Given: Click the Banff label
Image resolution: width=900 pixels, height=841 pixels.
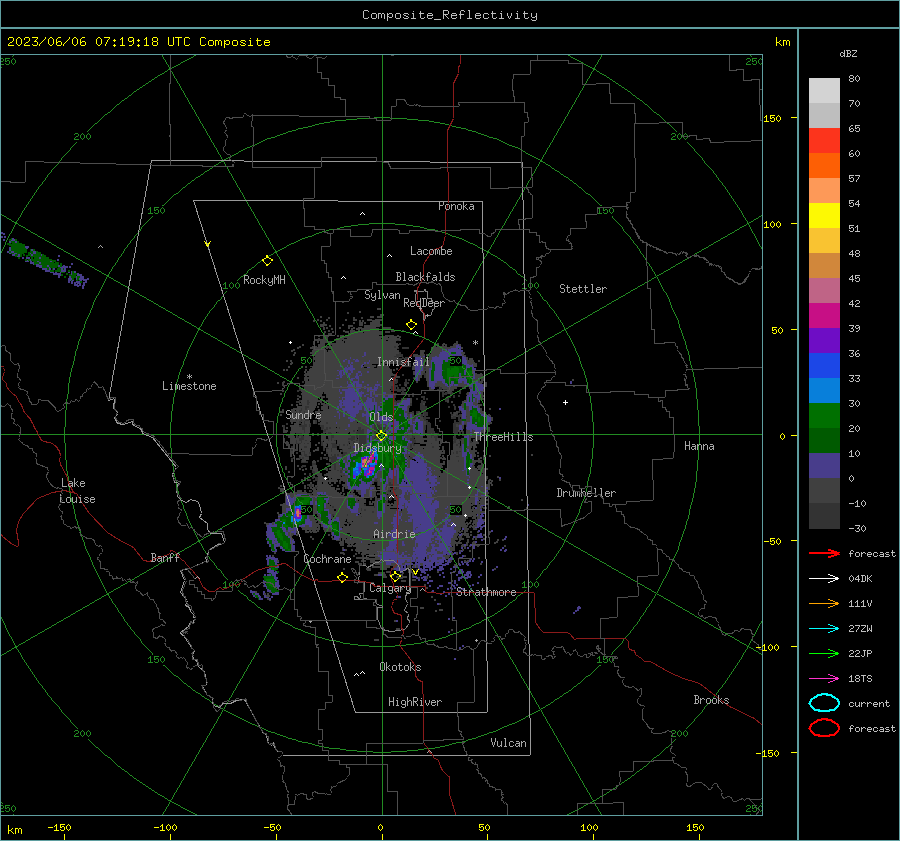Looking at the screenshot, I should tap(165, 557).
